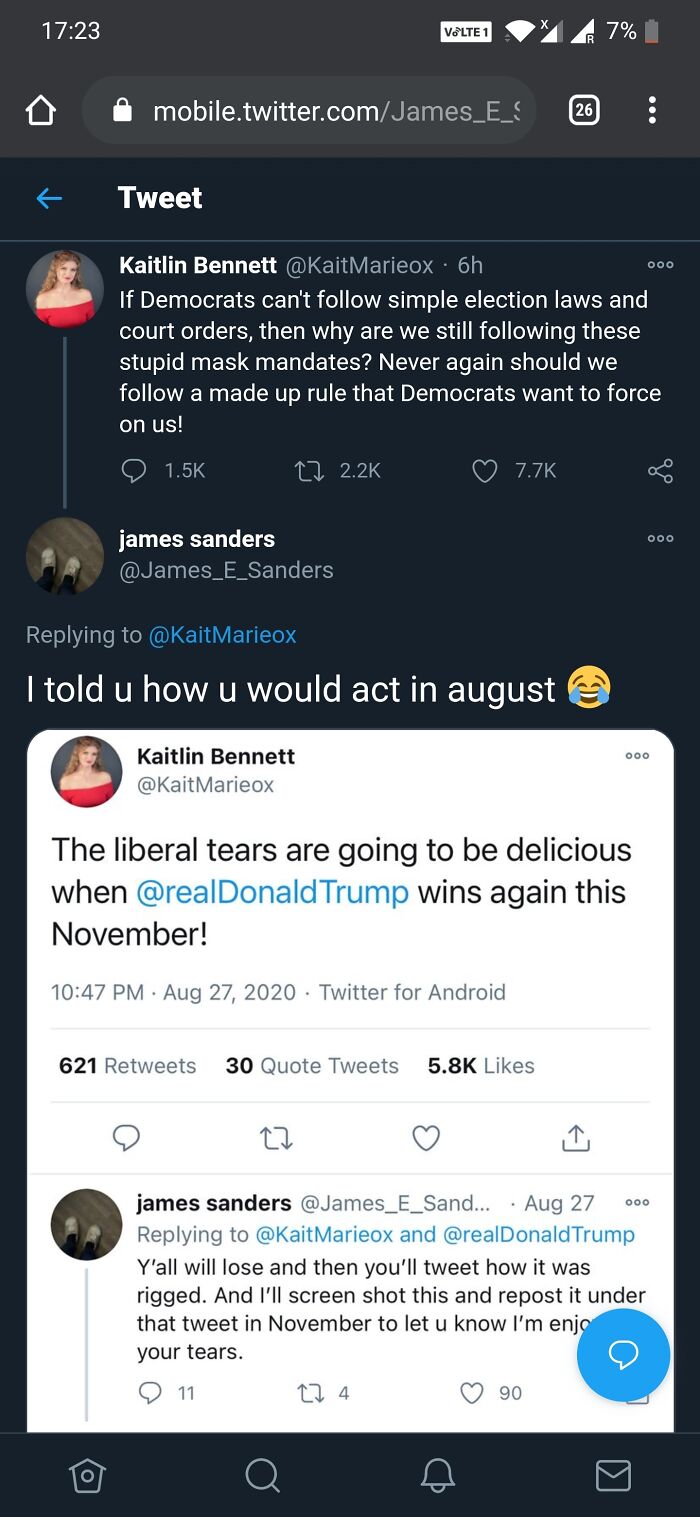700x1517 pixels.
Task: Tap the blue floating reply button
Action: click(x=623, y=1355)
